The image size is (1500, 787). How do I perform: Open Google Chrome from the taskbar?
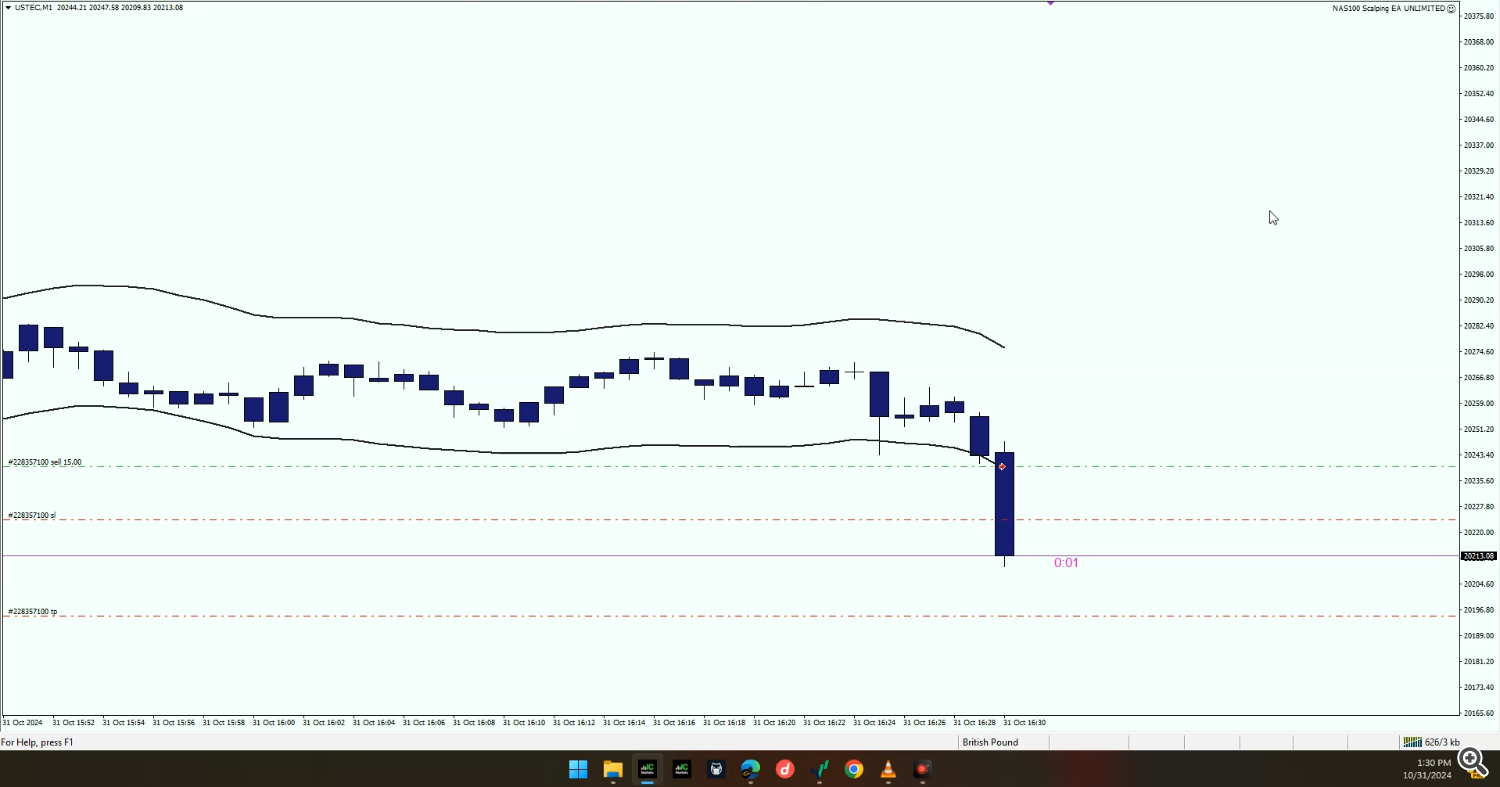854,769
